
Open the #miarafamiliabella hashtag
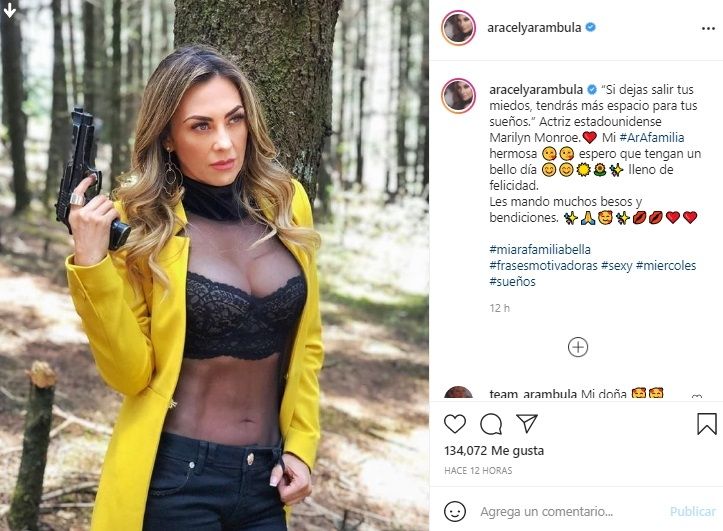point(540,249)
